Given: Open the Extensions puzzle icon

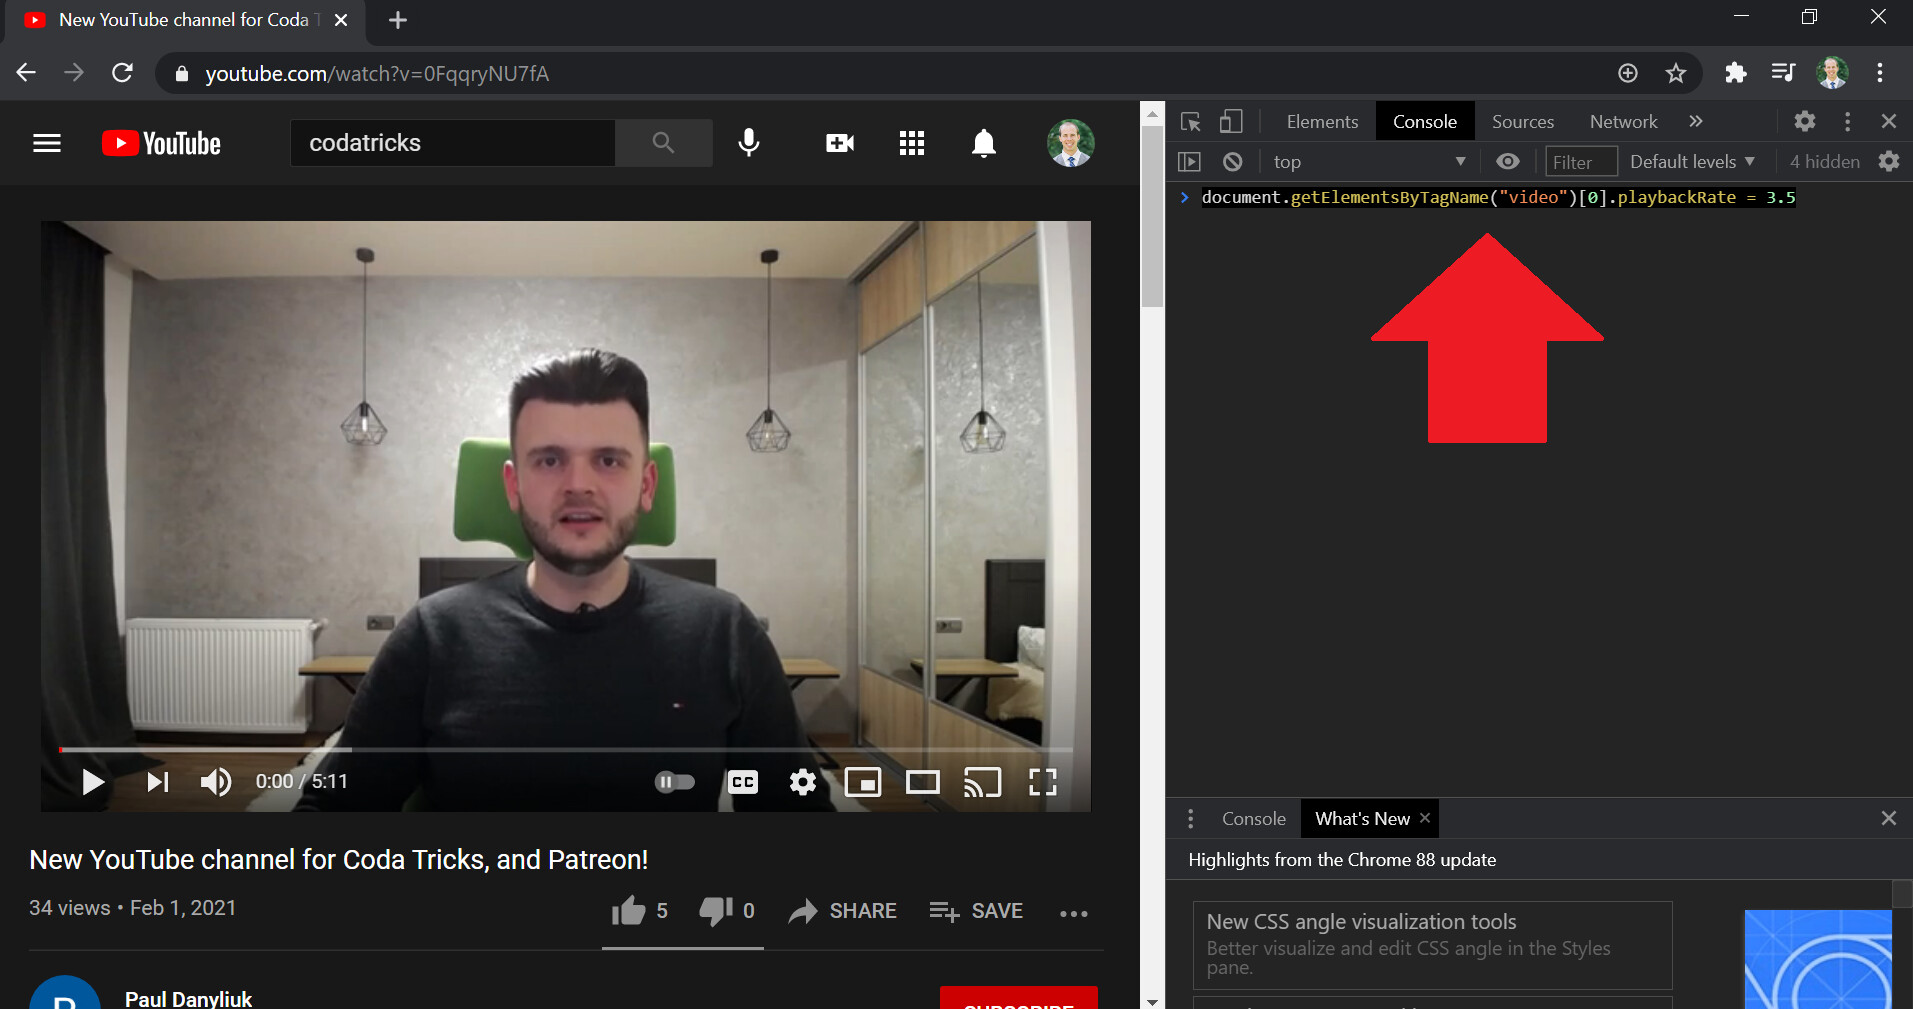Looking at the screenshot, I should (1736, 73).
